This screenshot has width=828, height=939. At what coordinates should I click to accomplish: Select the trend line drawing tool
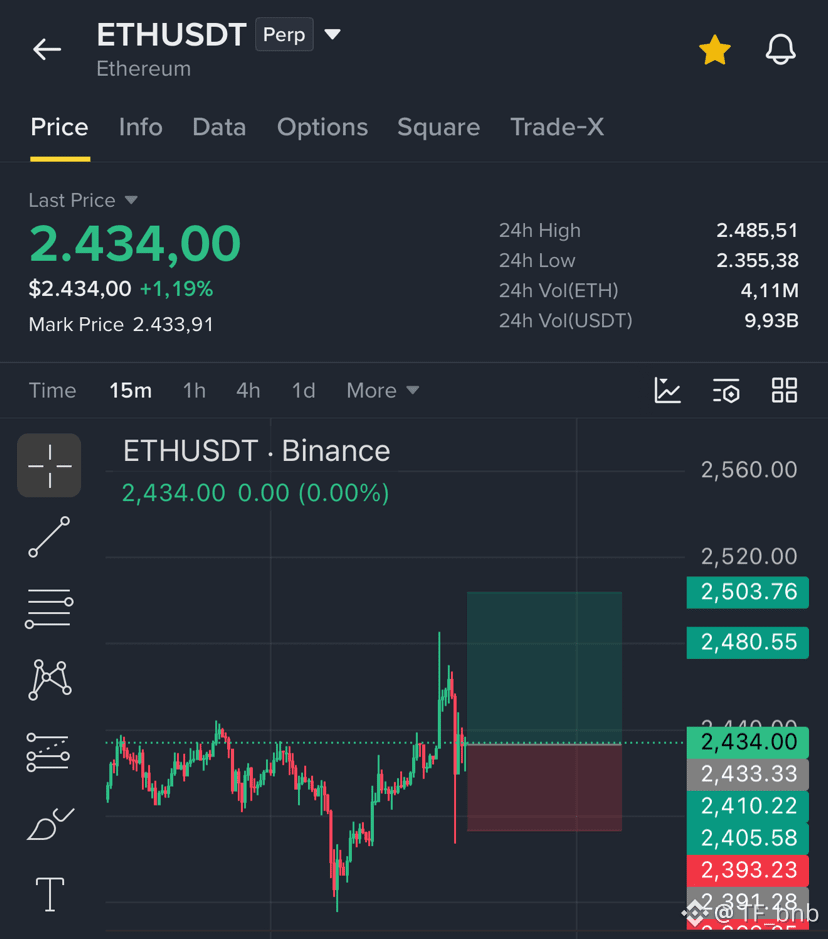click(49, 537)
